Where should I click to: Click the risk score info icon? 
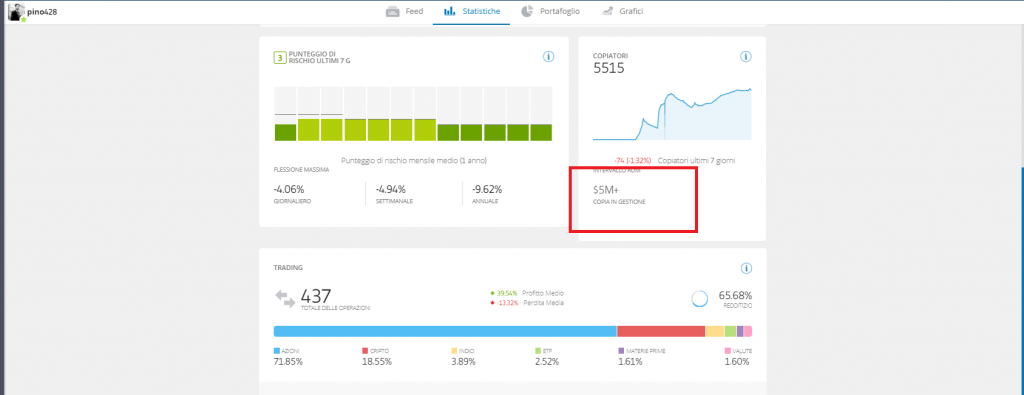pos(549,57)
